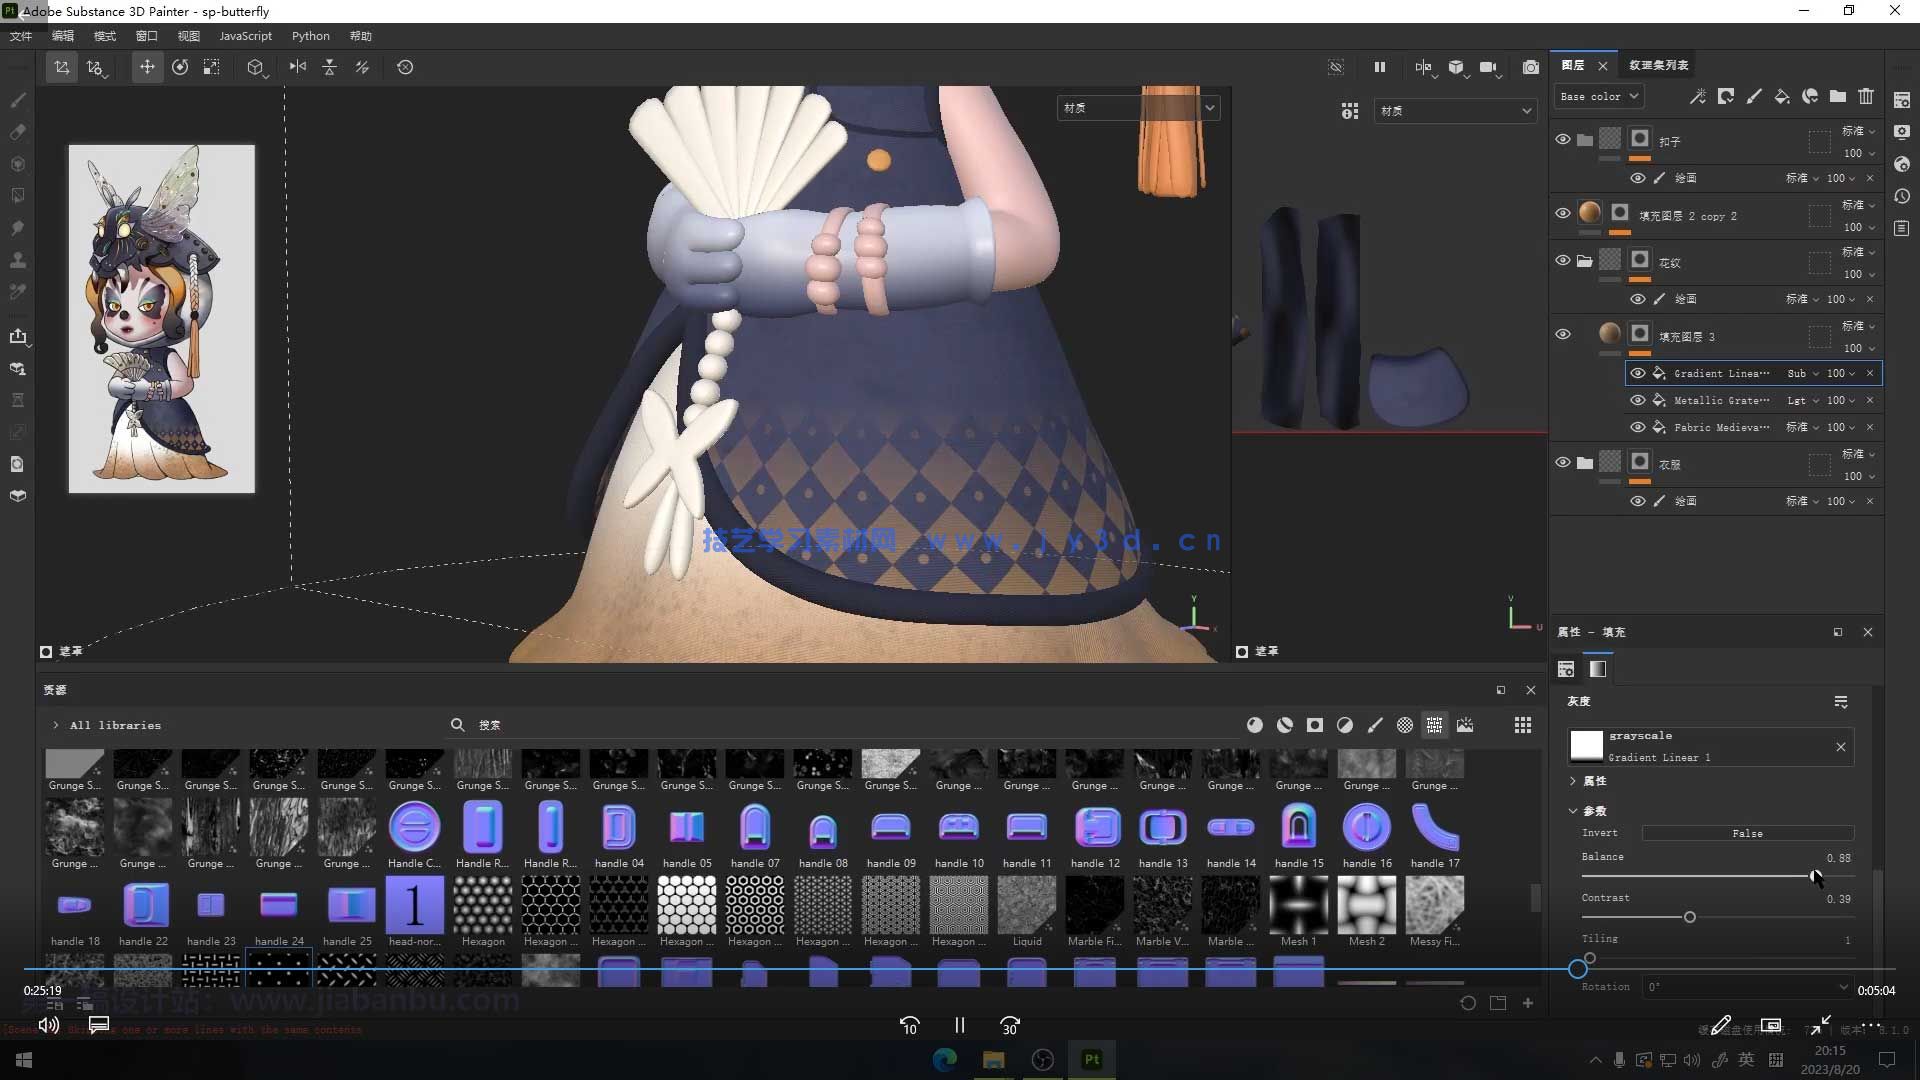Click the add fill layer bucket icon

(x=1782, y=96)
